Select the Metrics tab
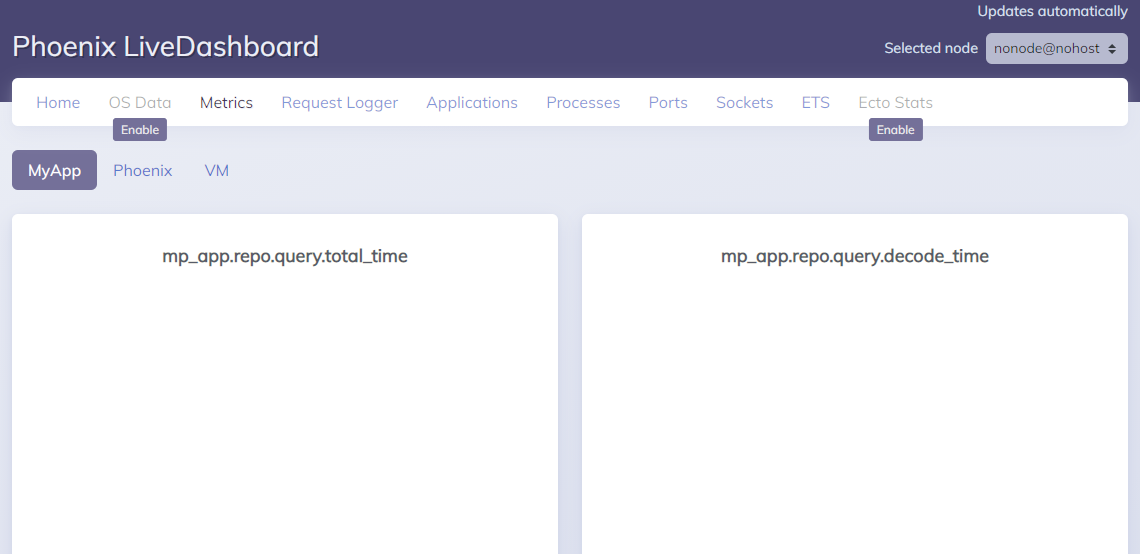Viewport: 1140px width, 554px height. [226, 103]
